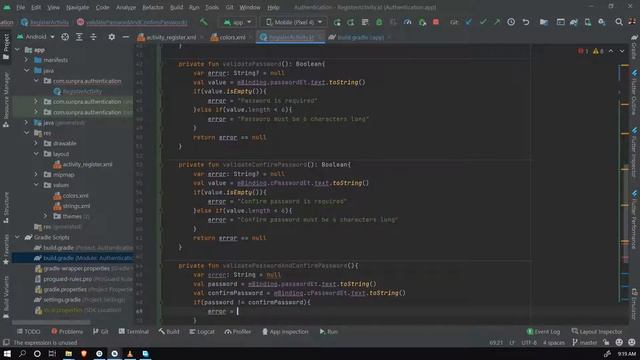Image resolution: width=640 pixels, height=360 pixels.
Task: Open the TODO tool window
Action: tap(28, 331)
